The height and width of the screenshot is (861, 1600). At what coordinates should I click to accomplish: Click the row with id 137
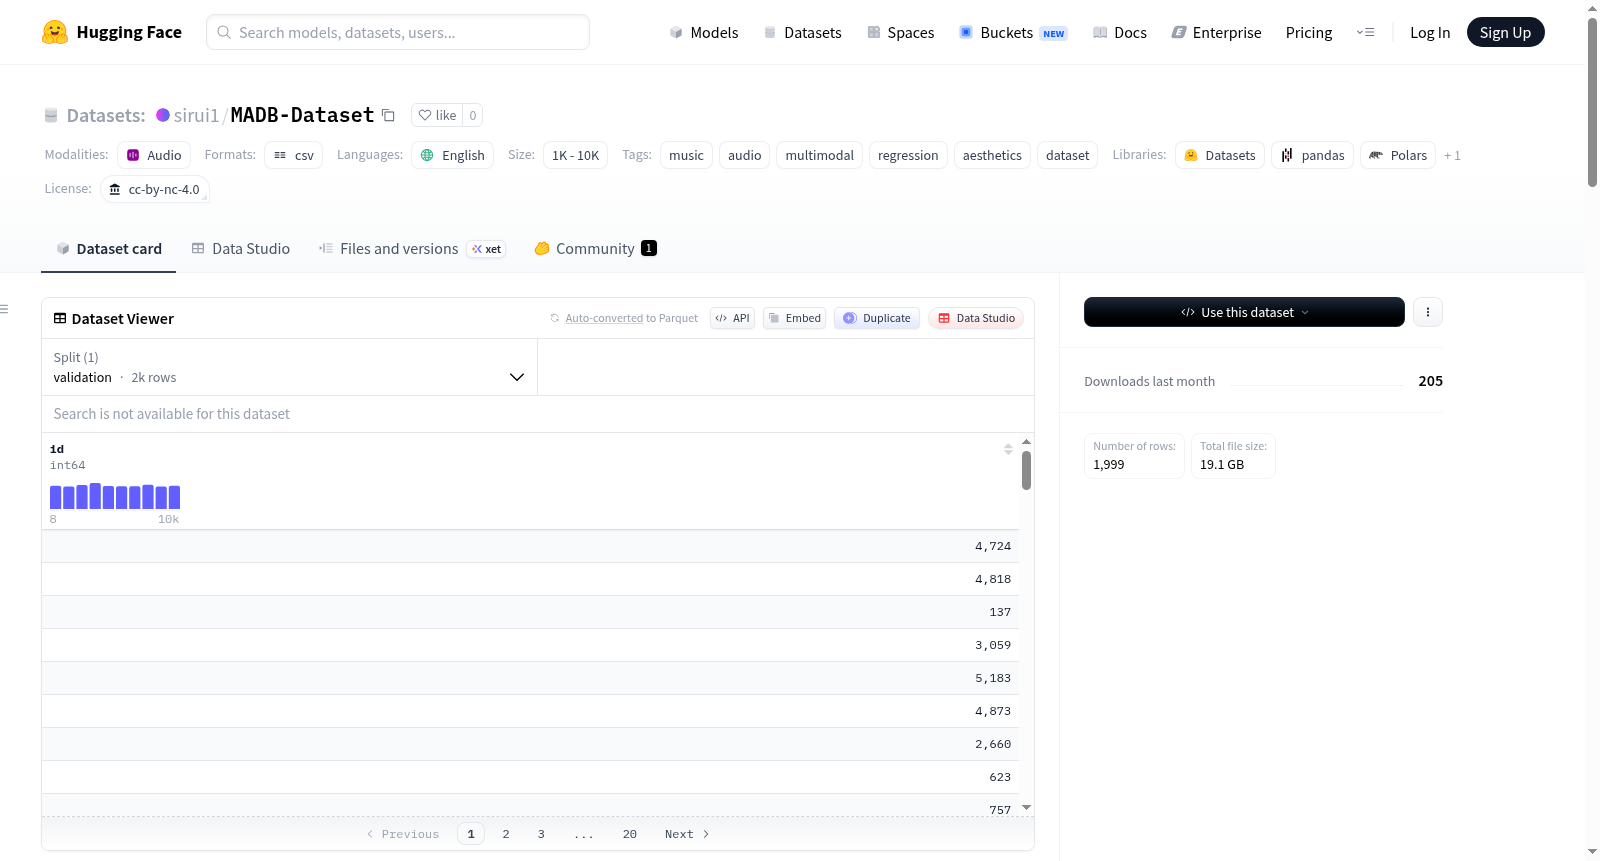[x=530, y=612]
